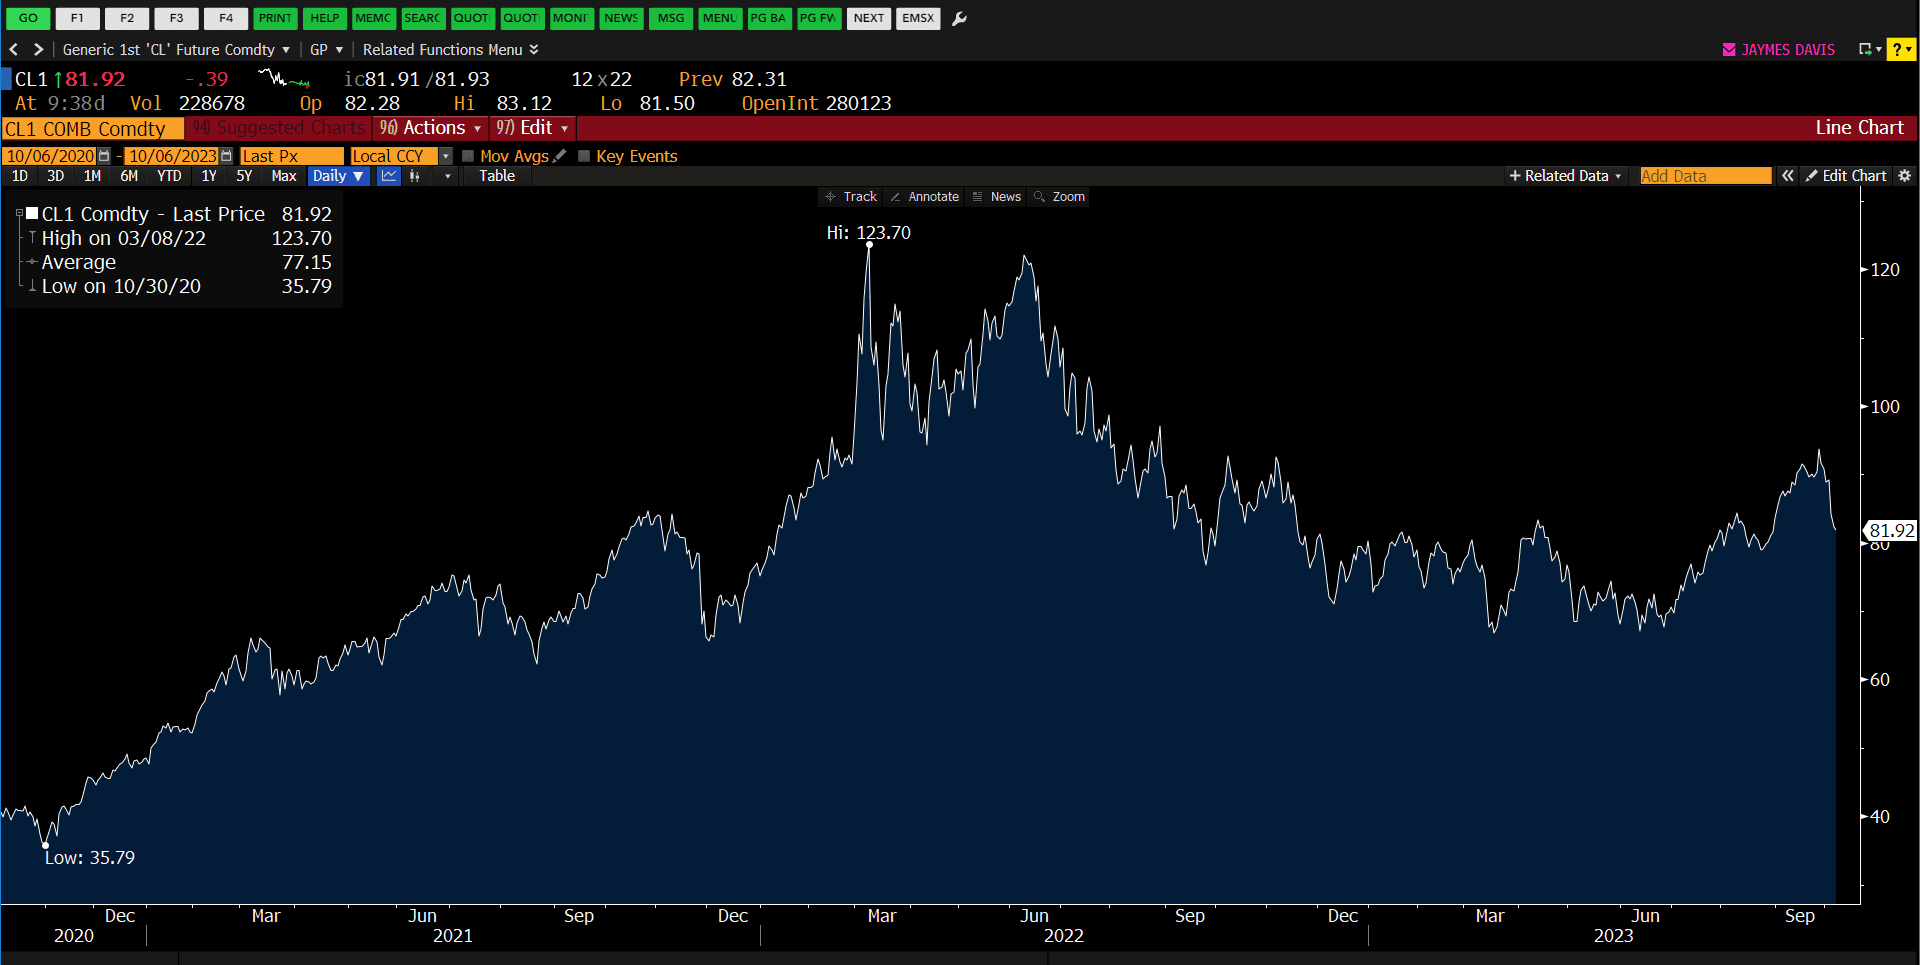Activate the Annotate tool
Image resolution: width=1920 pixels, height=965 pixels.
coord(924,197)
